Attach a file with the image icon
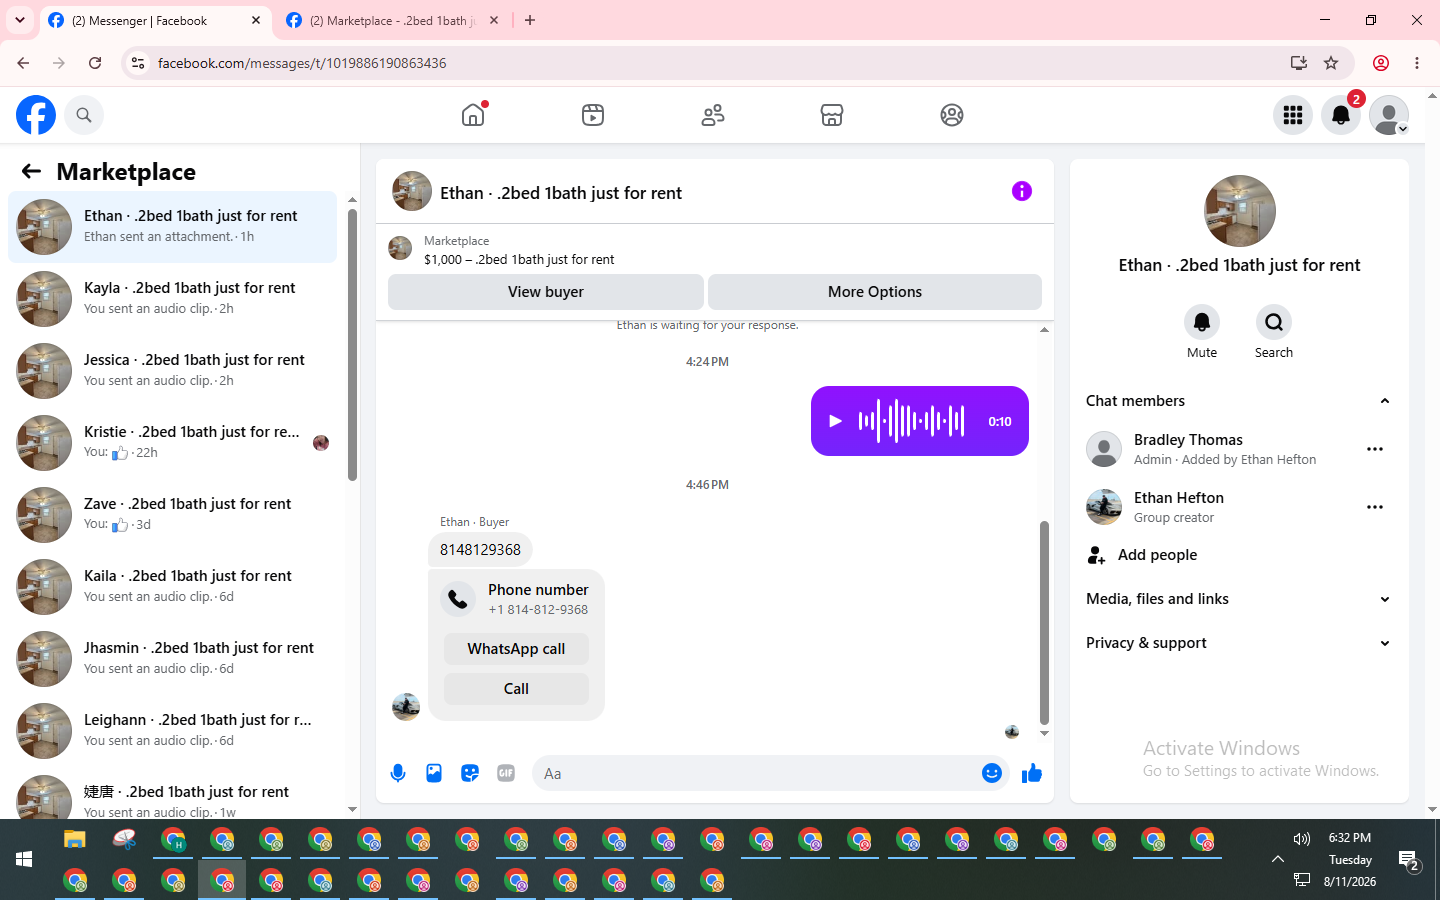This screenshot has width=1440, height=900. coord(434,773)
